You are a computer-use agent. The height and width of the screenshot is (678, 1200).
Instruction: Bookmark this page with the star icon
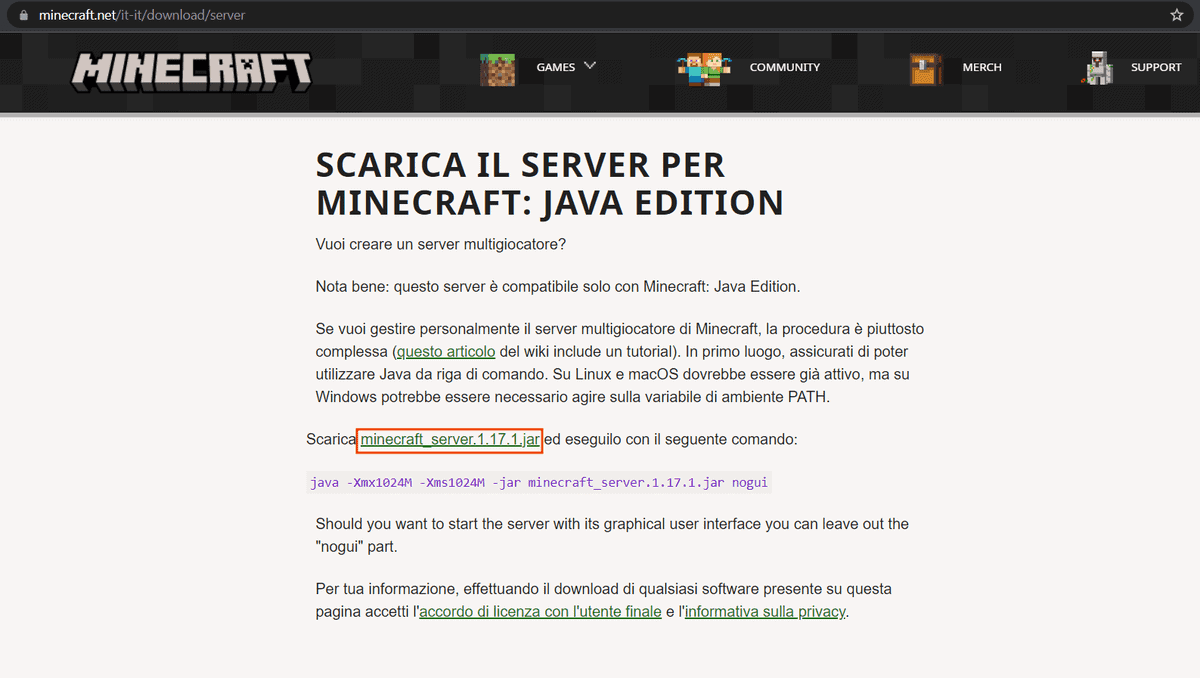(1176, 15)
